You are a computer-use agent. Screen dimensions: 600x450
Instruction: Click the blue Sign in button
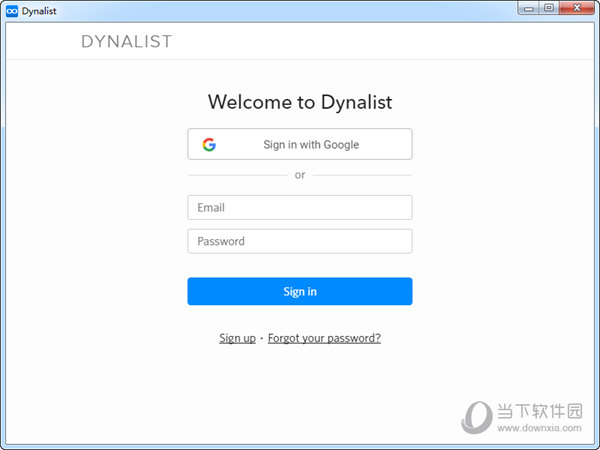tap(300, 291)
